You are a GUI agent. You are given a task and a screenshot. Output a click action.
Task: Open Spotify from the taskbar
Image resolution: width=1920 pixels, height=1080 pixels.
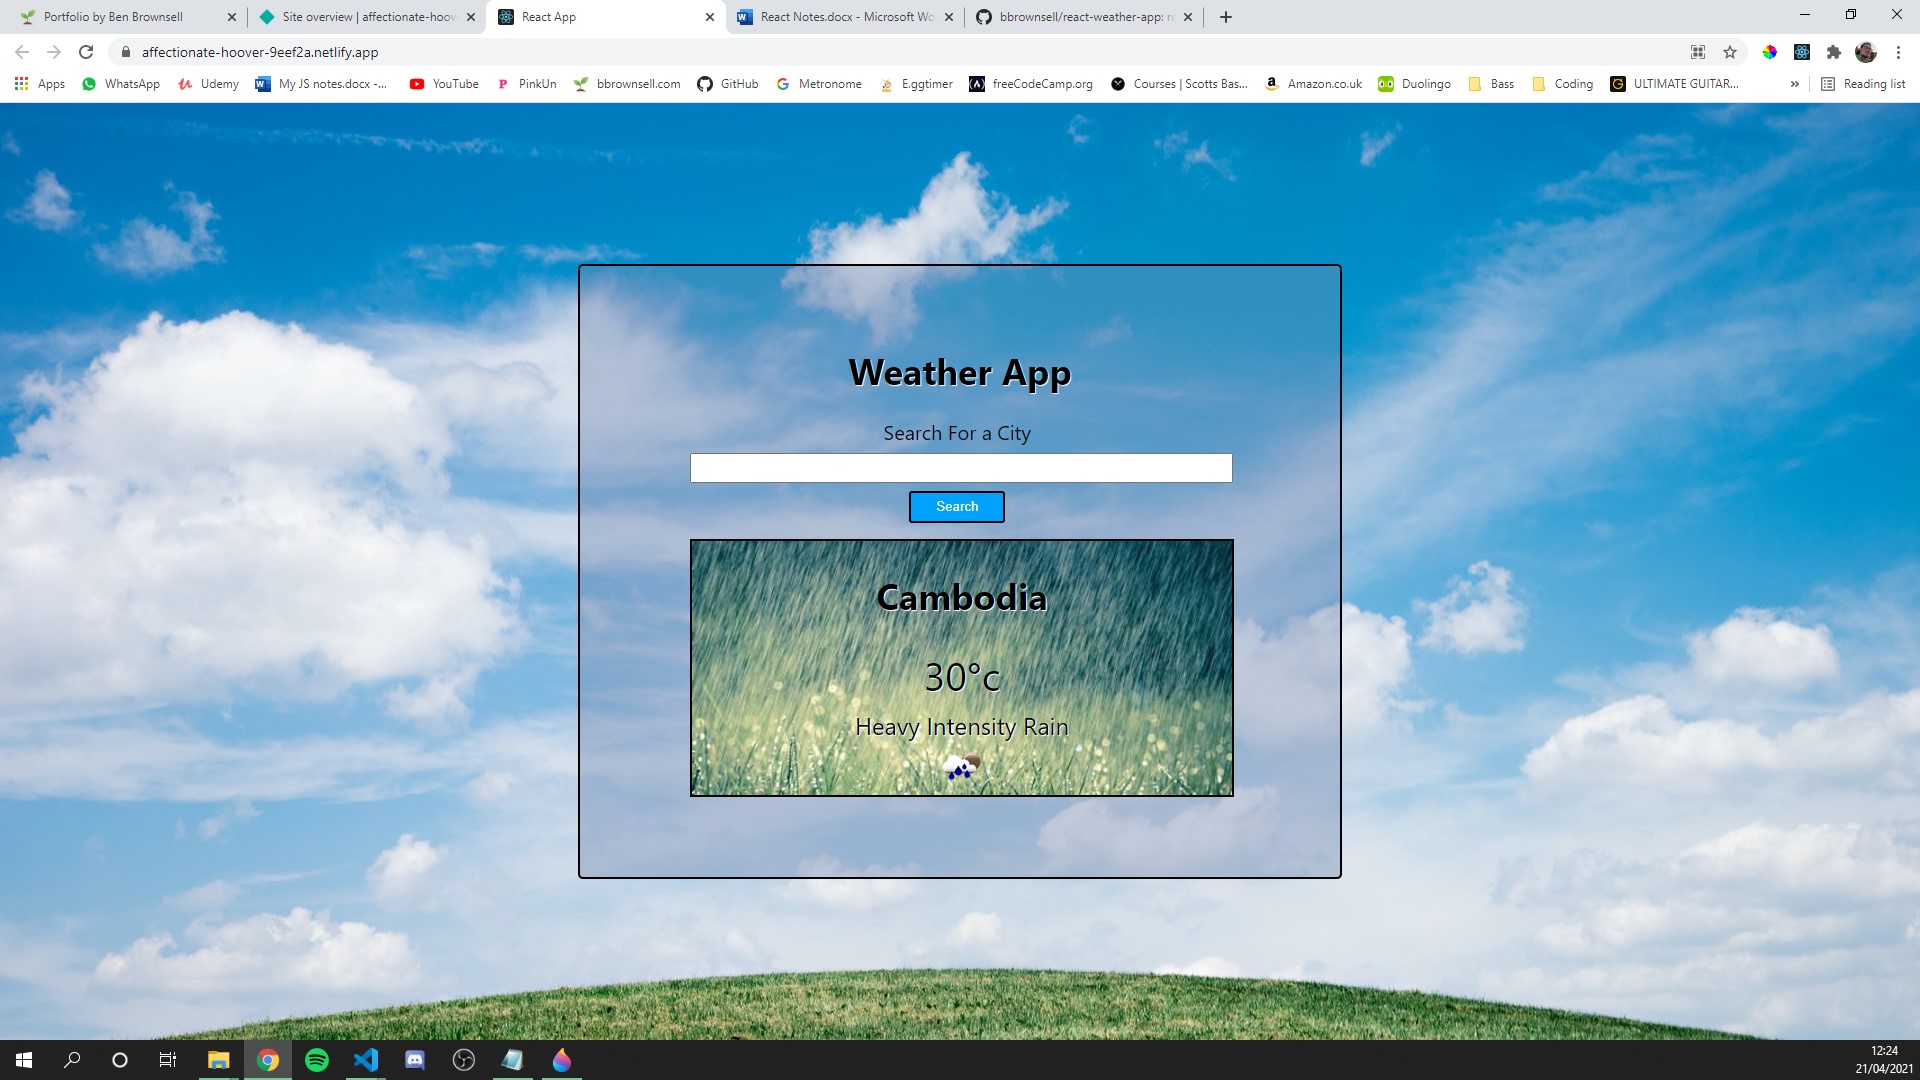[x=317, y=1060]
